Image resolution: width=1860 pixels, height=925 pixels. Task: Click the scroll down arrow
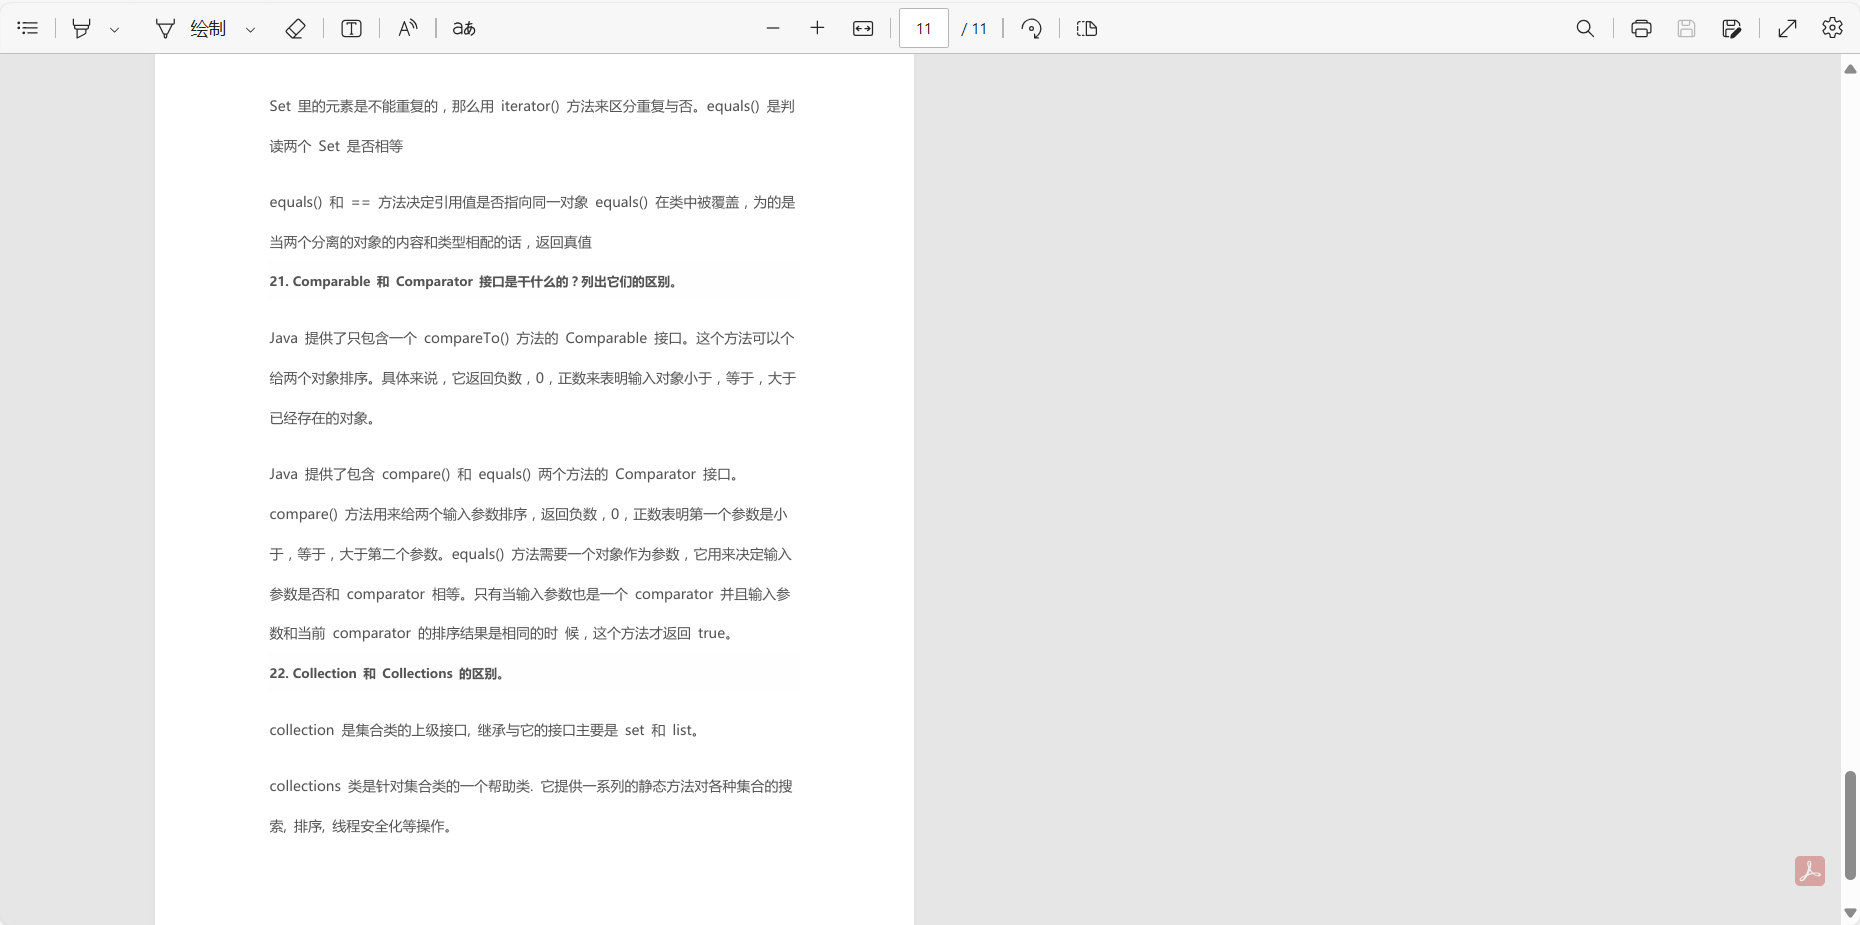[1850, 913]
